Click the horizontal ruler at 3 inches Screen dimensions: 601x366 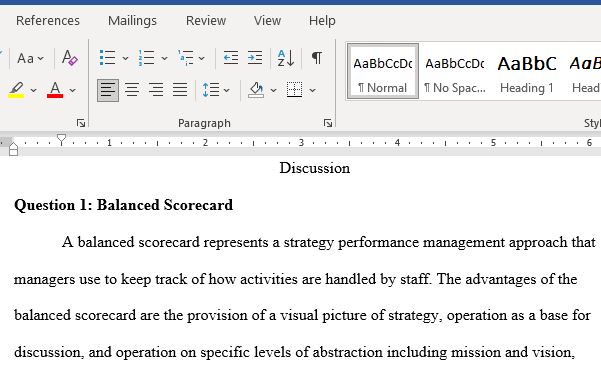click(301, 143)
